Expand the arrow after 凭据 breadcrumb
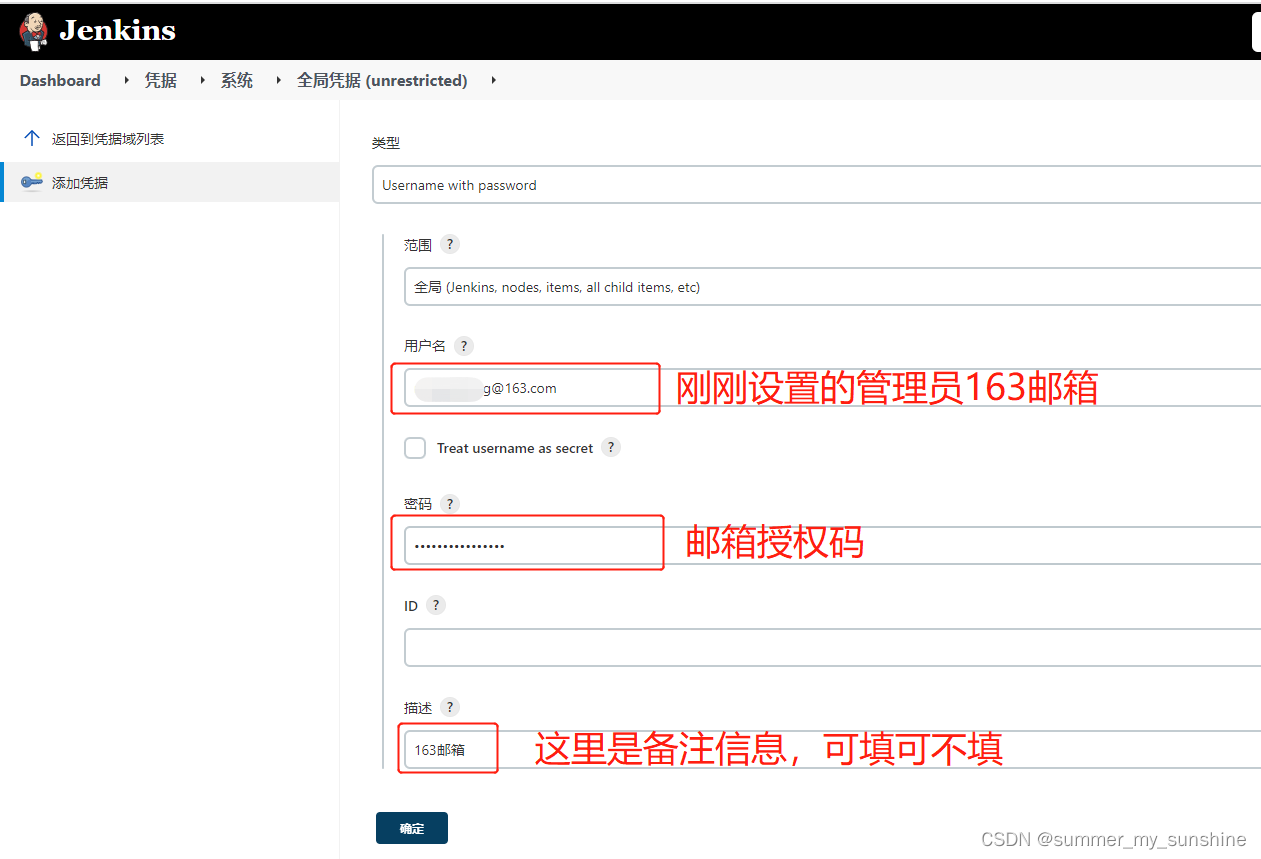The image size is (1261, 859). tap(202, 80)
